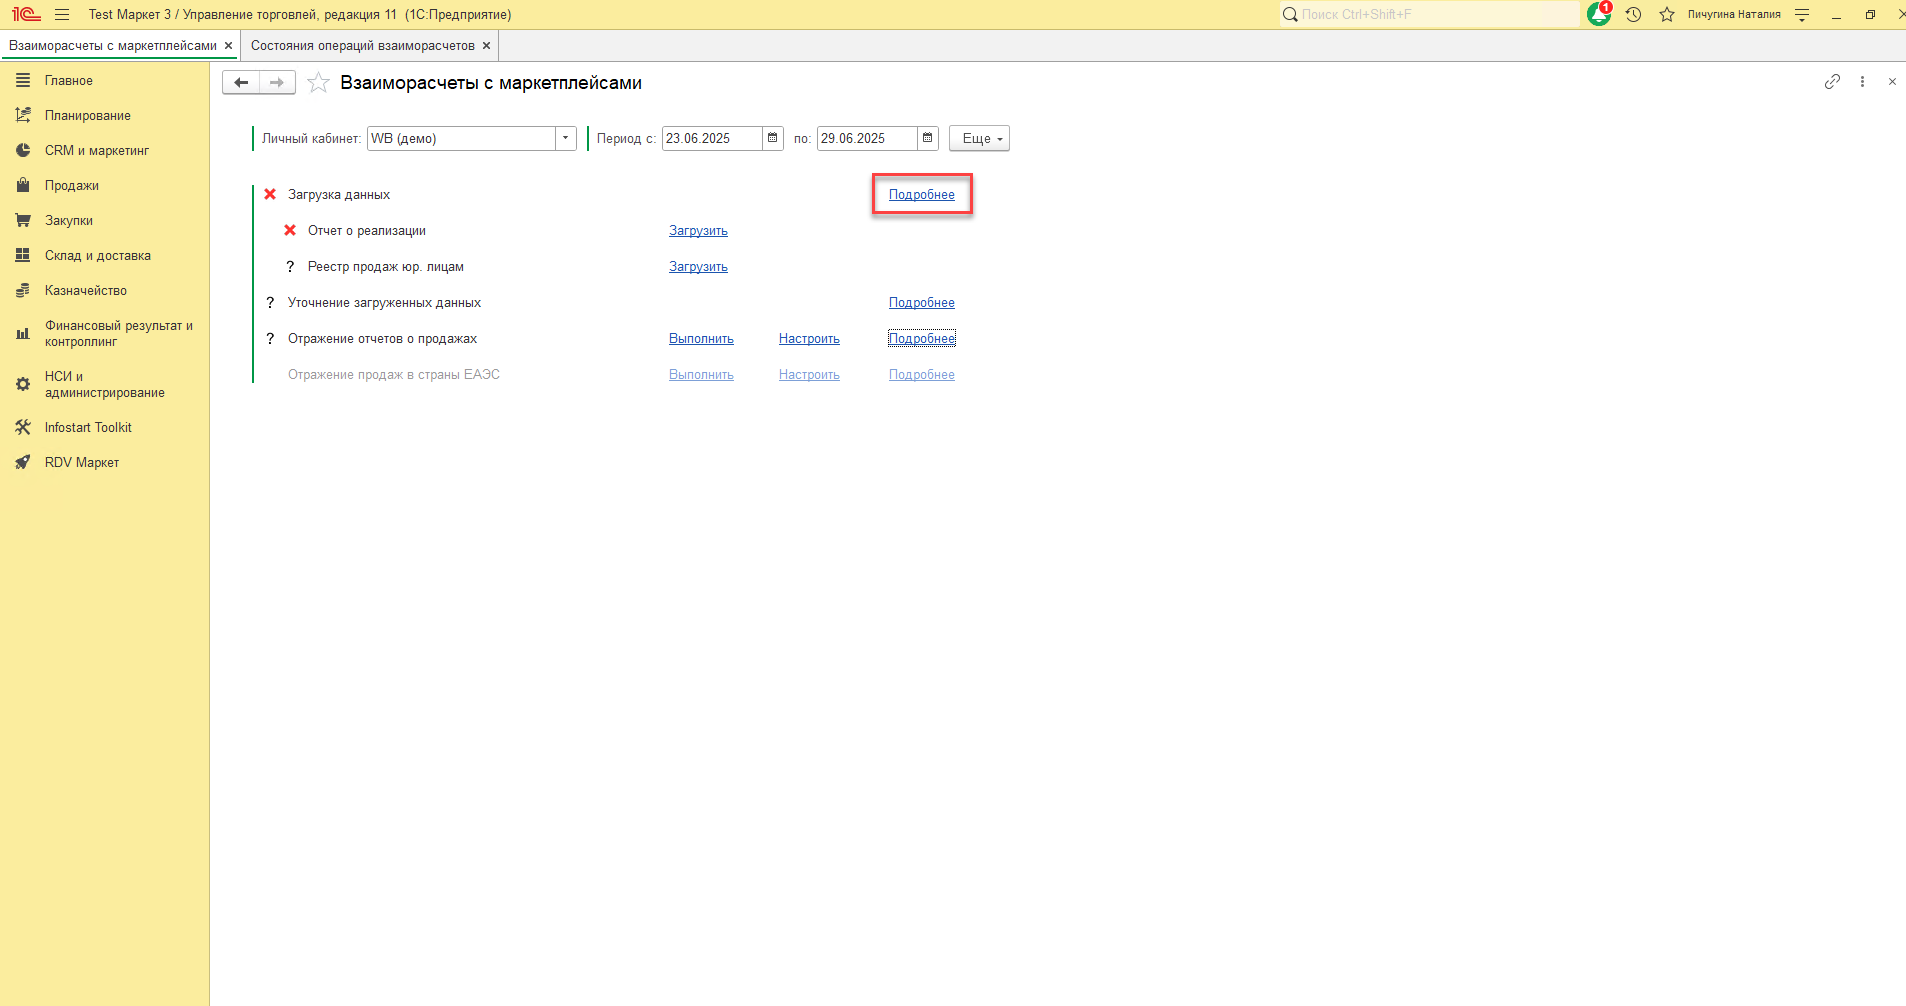Click Настроить for Отражение отчетов о продажах

[809, 339]
